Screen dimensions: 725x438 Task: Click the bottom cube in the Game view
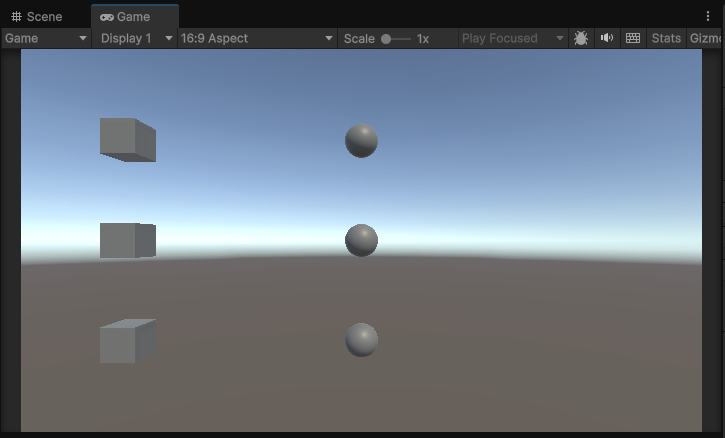[x=127, y=342]
